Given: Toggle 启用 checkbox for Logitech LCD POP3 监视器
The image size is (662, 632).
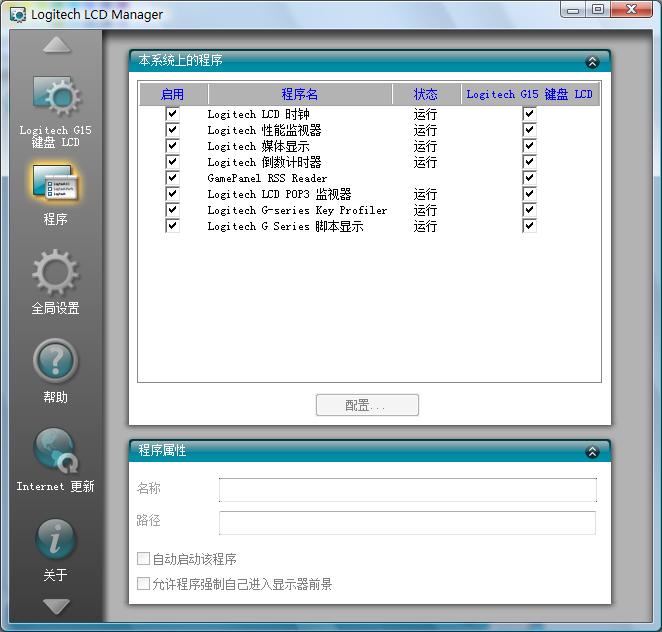Looking at the screenshot, I should coord(172,194).
